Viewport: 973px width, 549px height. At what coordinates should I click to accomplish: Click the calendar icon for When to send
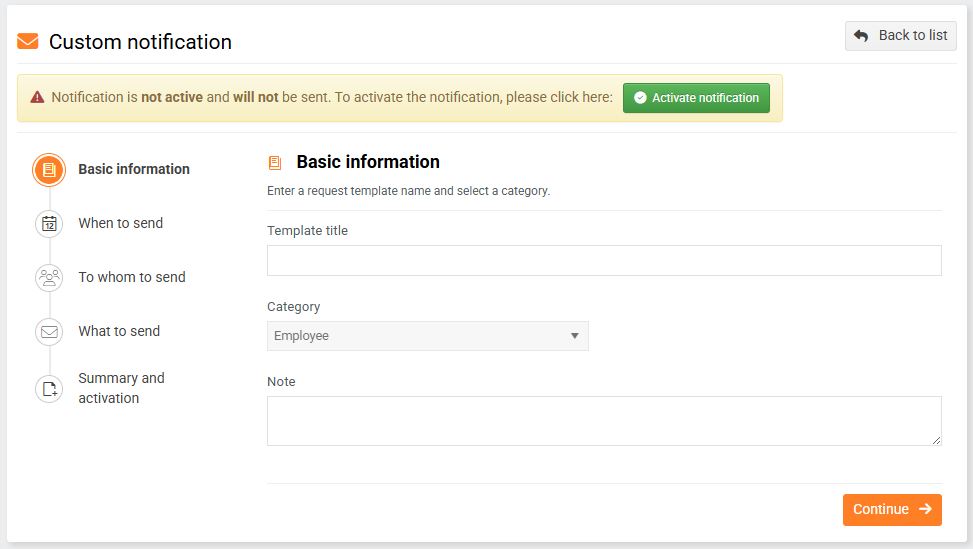[49, 224]
